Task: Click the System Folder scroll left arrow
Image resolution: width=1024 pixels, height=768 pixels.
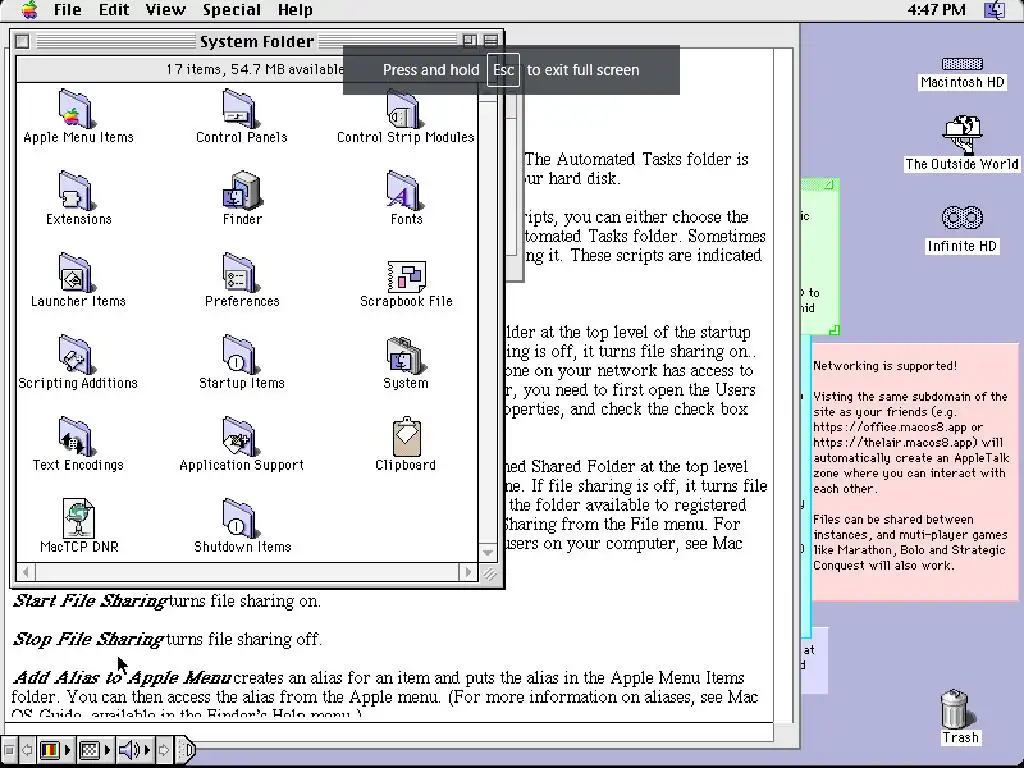Action: pos(25,572)
